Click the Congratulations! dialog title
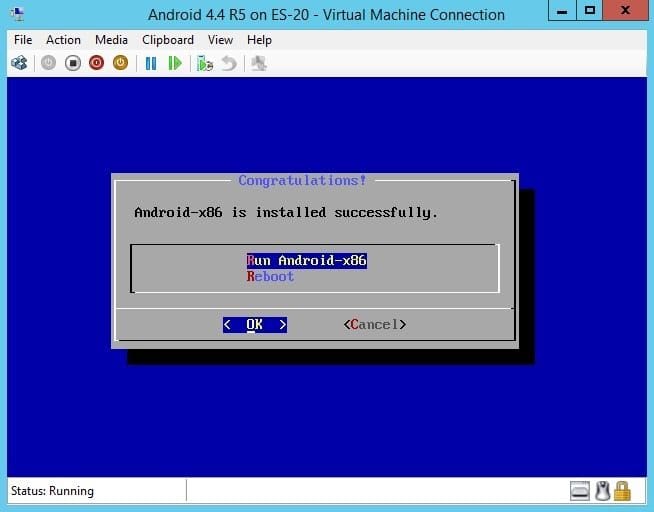Screen dimensions: 654x512 302,181
